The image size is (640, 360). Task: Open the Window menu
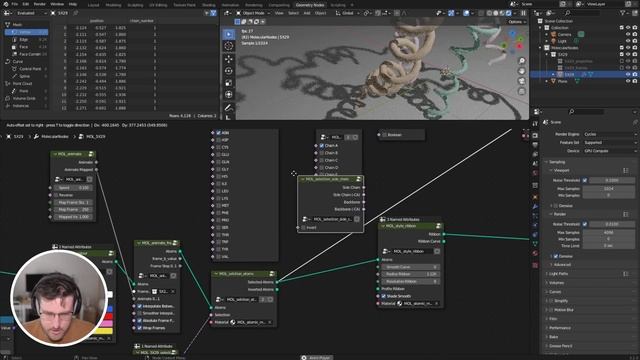coord(57,4)
